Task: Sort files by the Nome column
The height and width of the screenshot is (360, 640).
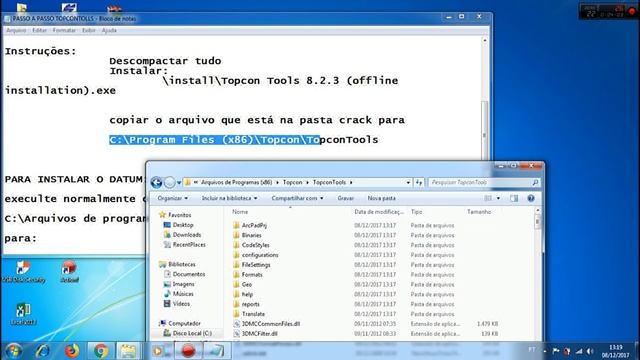Action: pyautogui.click(x=240, y=212)
